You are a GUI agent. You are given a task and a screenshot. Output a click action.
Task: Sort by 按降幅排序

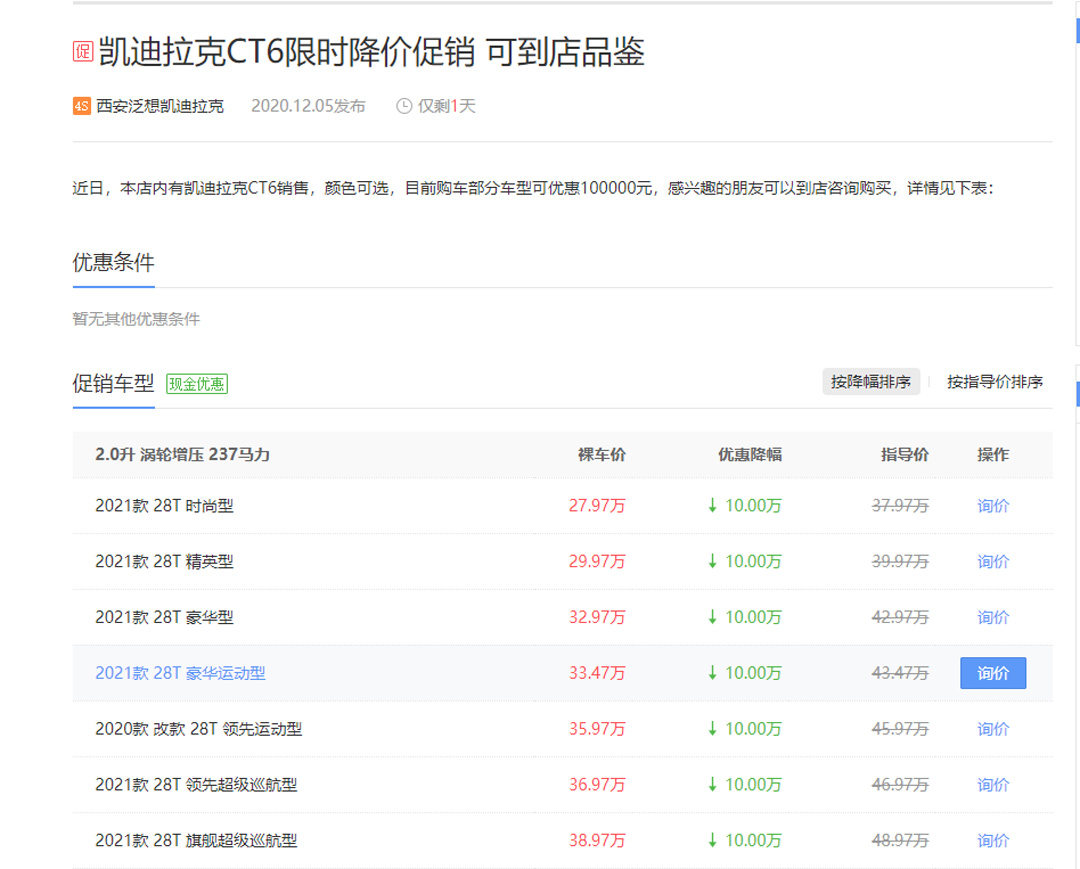click(x=870, y=382)
